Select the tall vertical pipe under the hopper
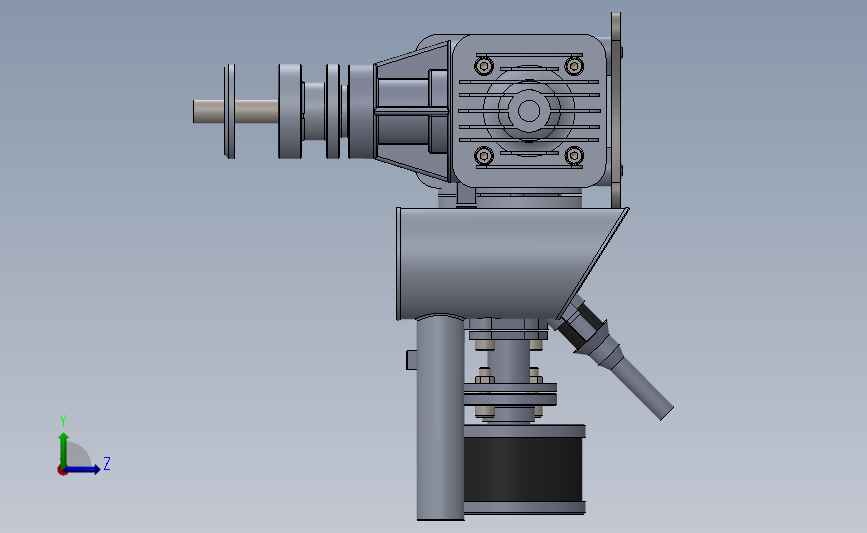Screen dimensions: 867x533 (x=440, y=417)
